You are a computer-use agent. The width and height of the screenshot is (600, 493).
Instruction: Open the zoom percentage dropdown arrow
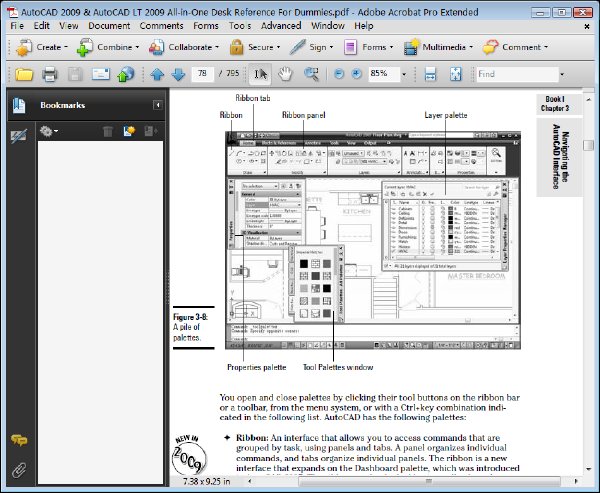(404, 74)
